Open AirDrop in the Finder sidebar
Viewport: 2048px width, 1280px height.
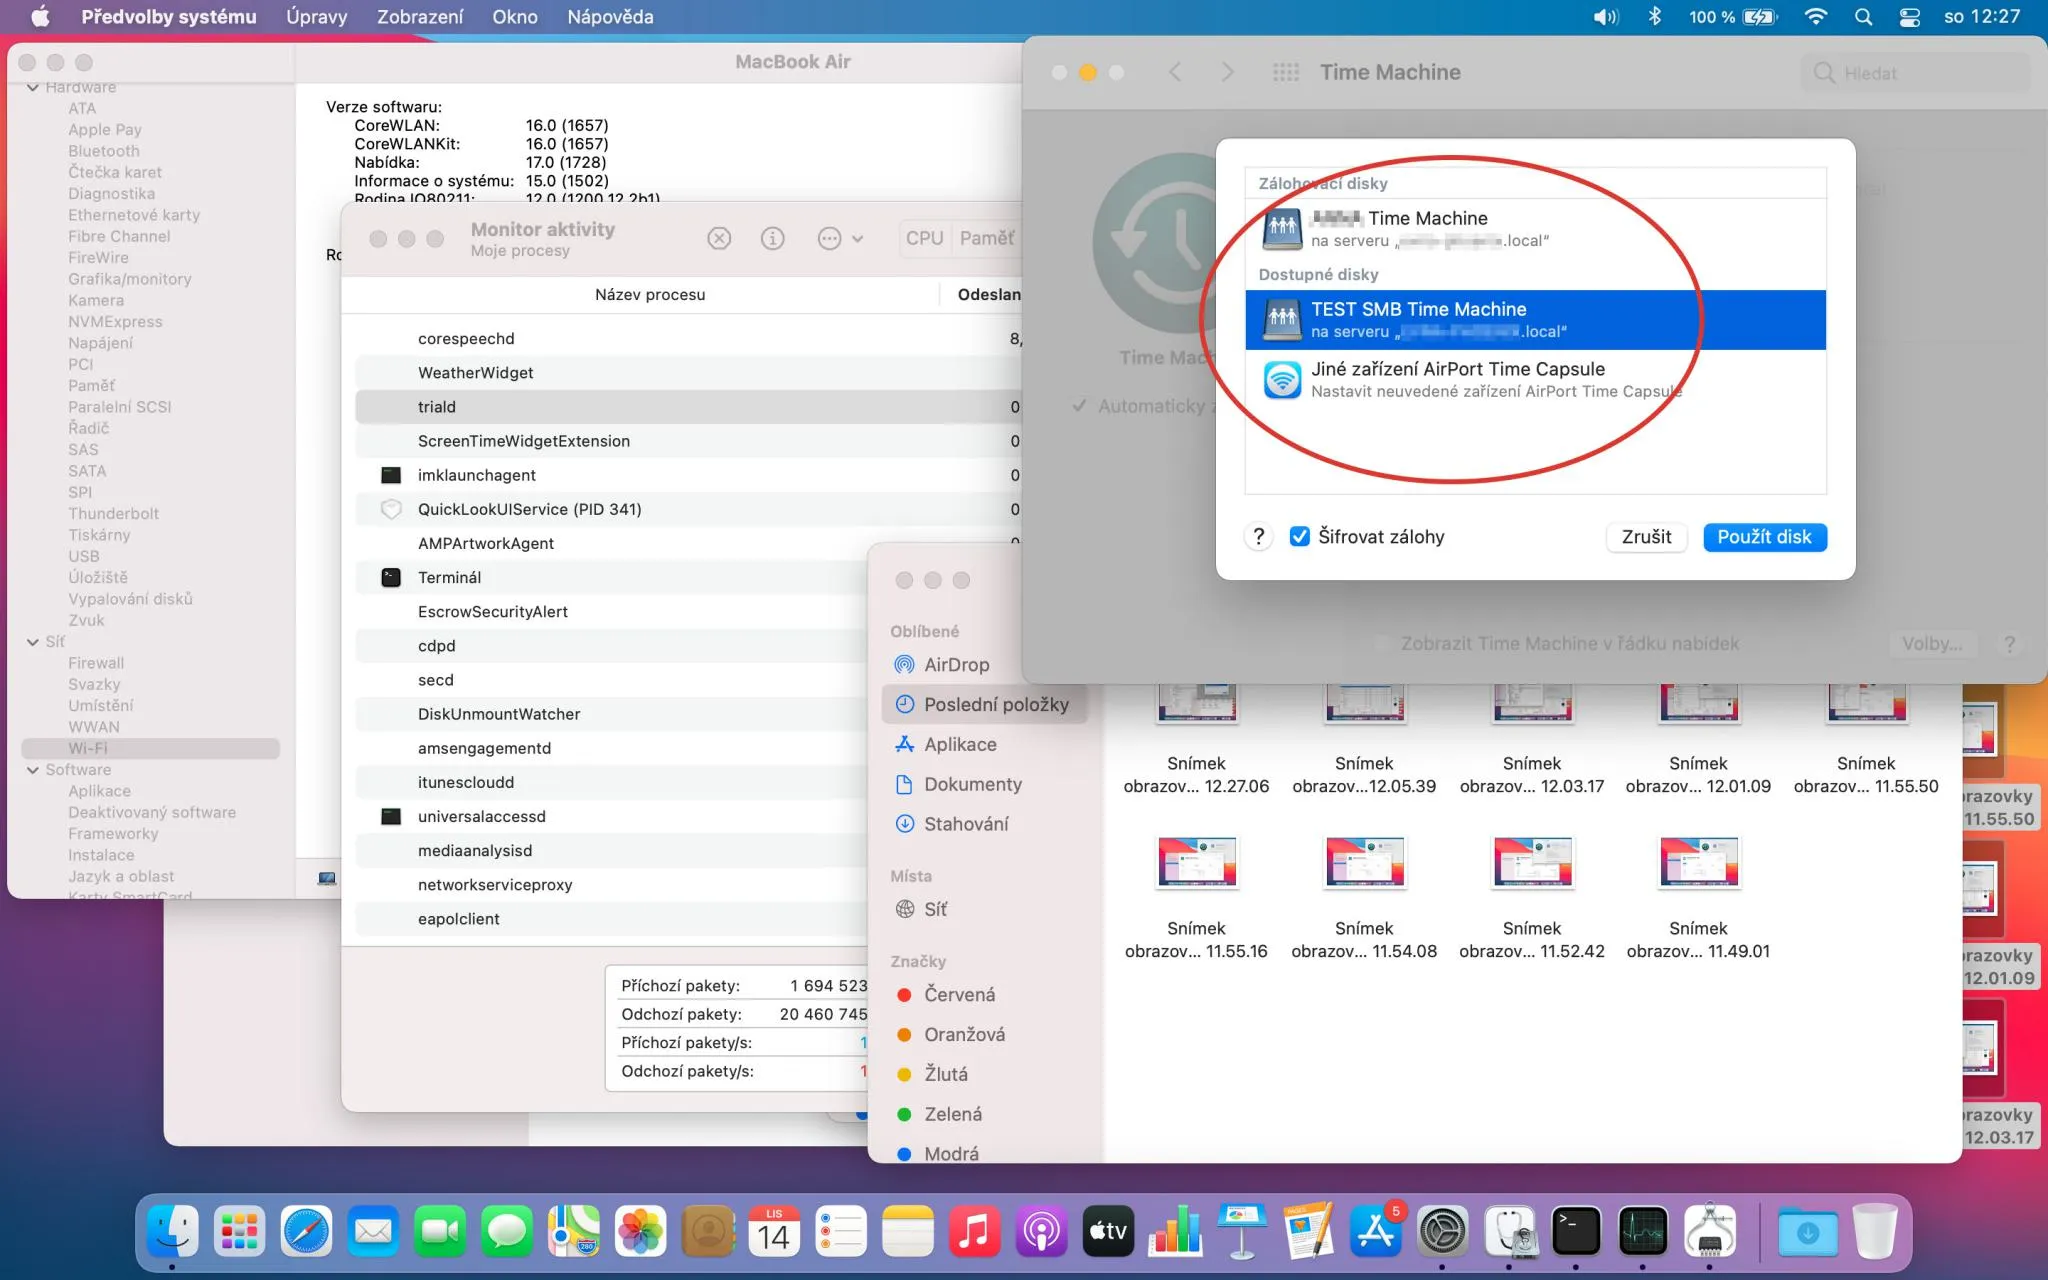(956, 665)
